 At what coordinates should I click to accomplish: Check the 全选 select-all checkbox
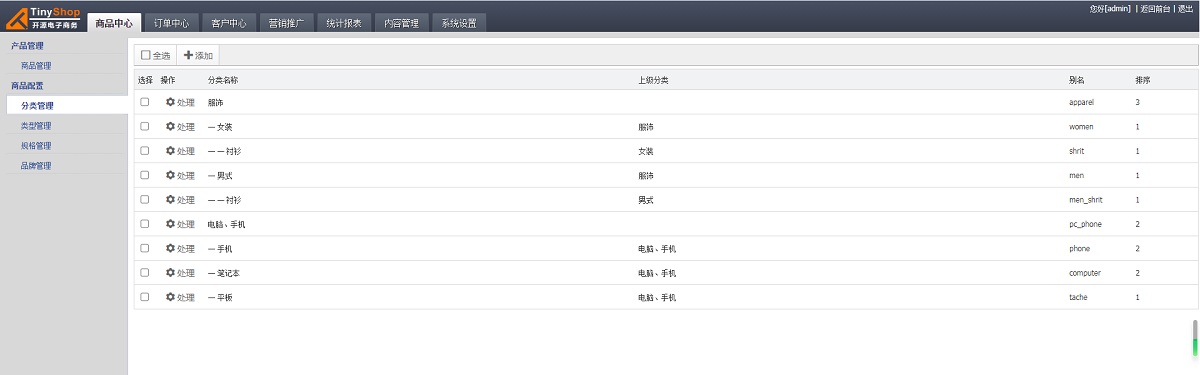[x=146, y=55]
